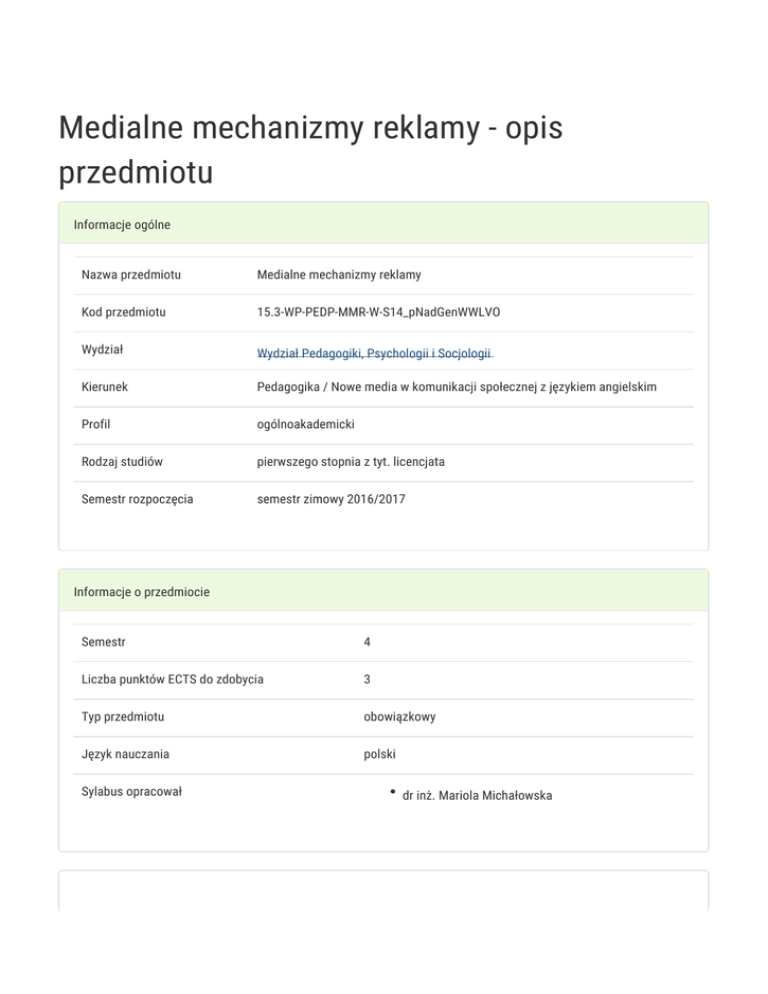Click the "Nazwa przedmiotu" row label
This screenshot has height=994, width=768.
137,274
